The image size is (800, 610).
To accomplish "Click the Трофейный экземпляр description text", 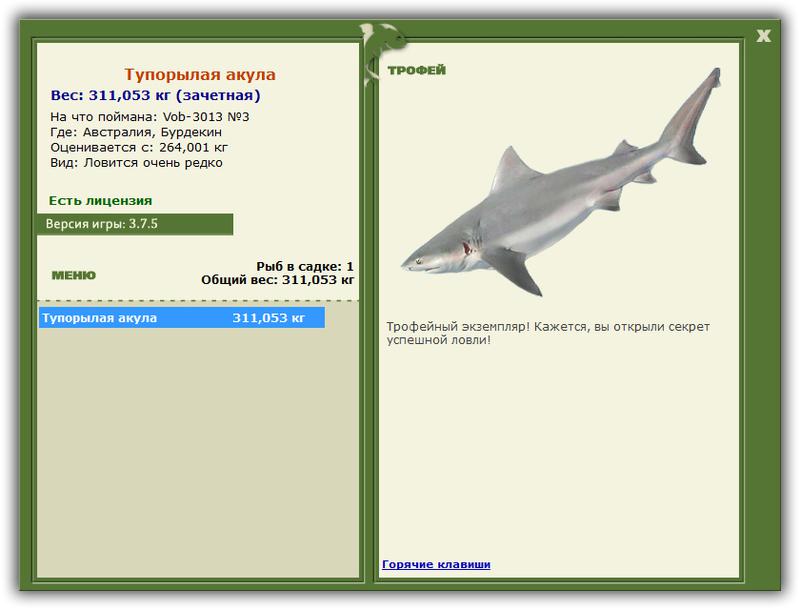I will pos(548,333).
